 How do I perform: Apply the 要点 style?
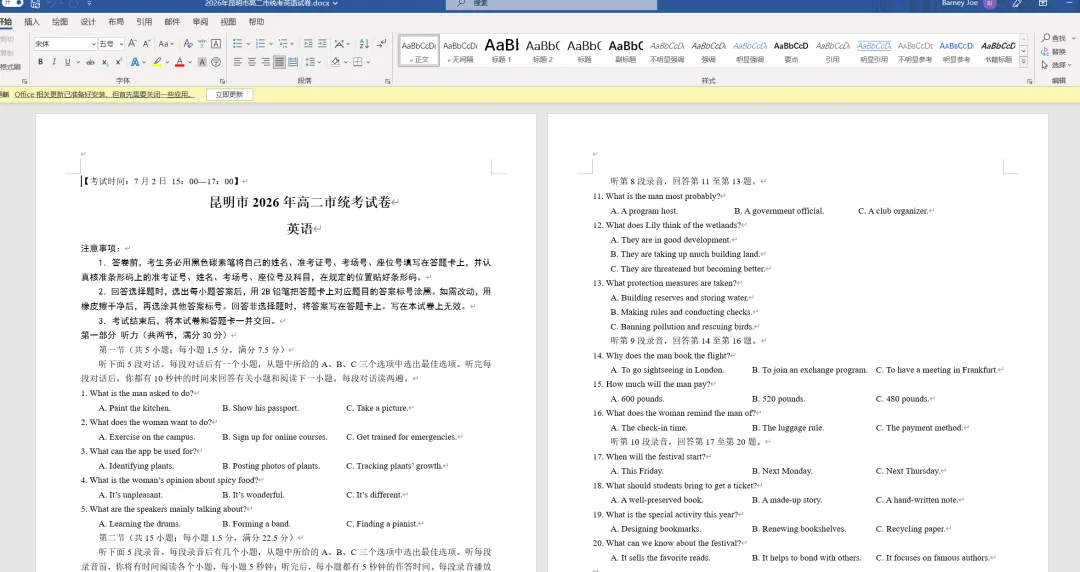pos(791,50)
